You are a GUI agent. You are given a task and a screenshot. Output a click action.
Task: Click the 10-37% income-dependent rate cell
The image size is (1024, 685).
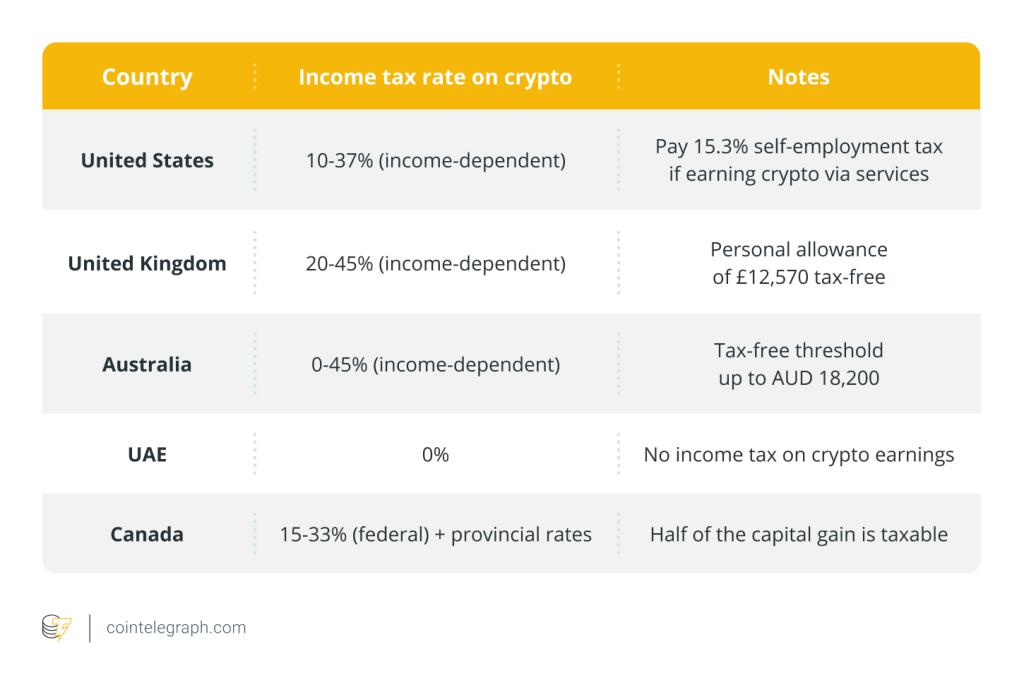[435, 160]
